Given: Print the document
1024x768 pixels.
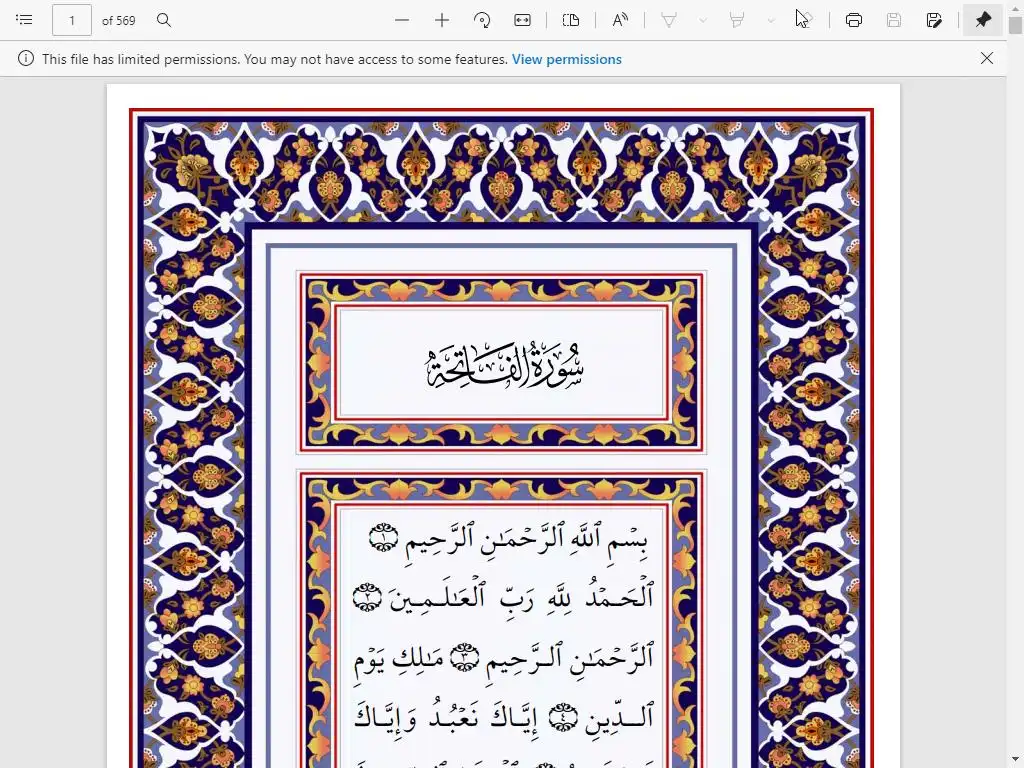Looking at the screenshot, I should (x=854, y=20).
